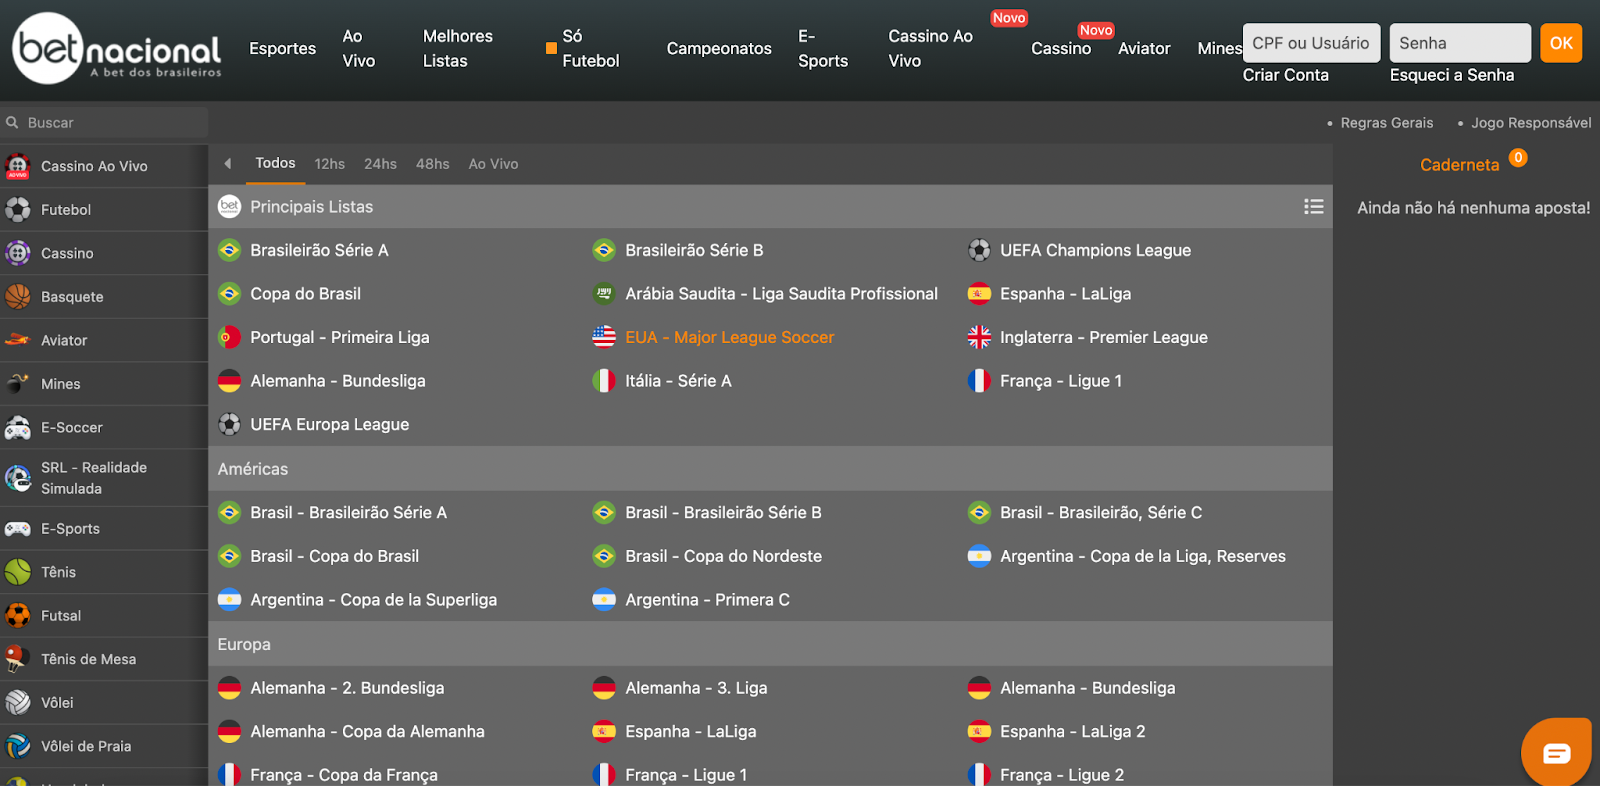Open the Criar Conta link
The image size is (1600, 786).
[1285, 75]
